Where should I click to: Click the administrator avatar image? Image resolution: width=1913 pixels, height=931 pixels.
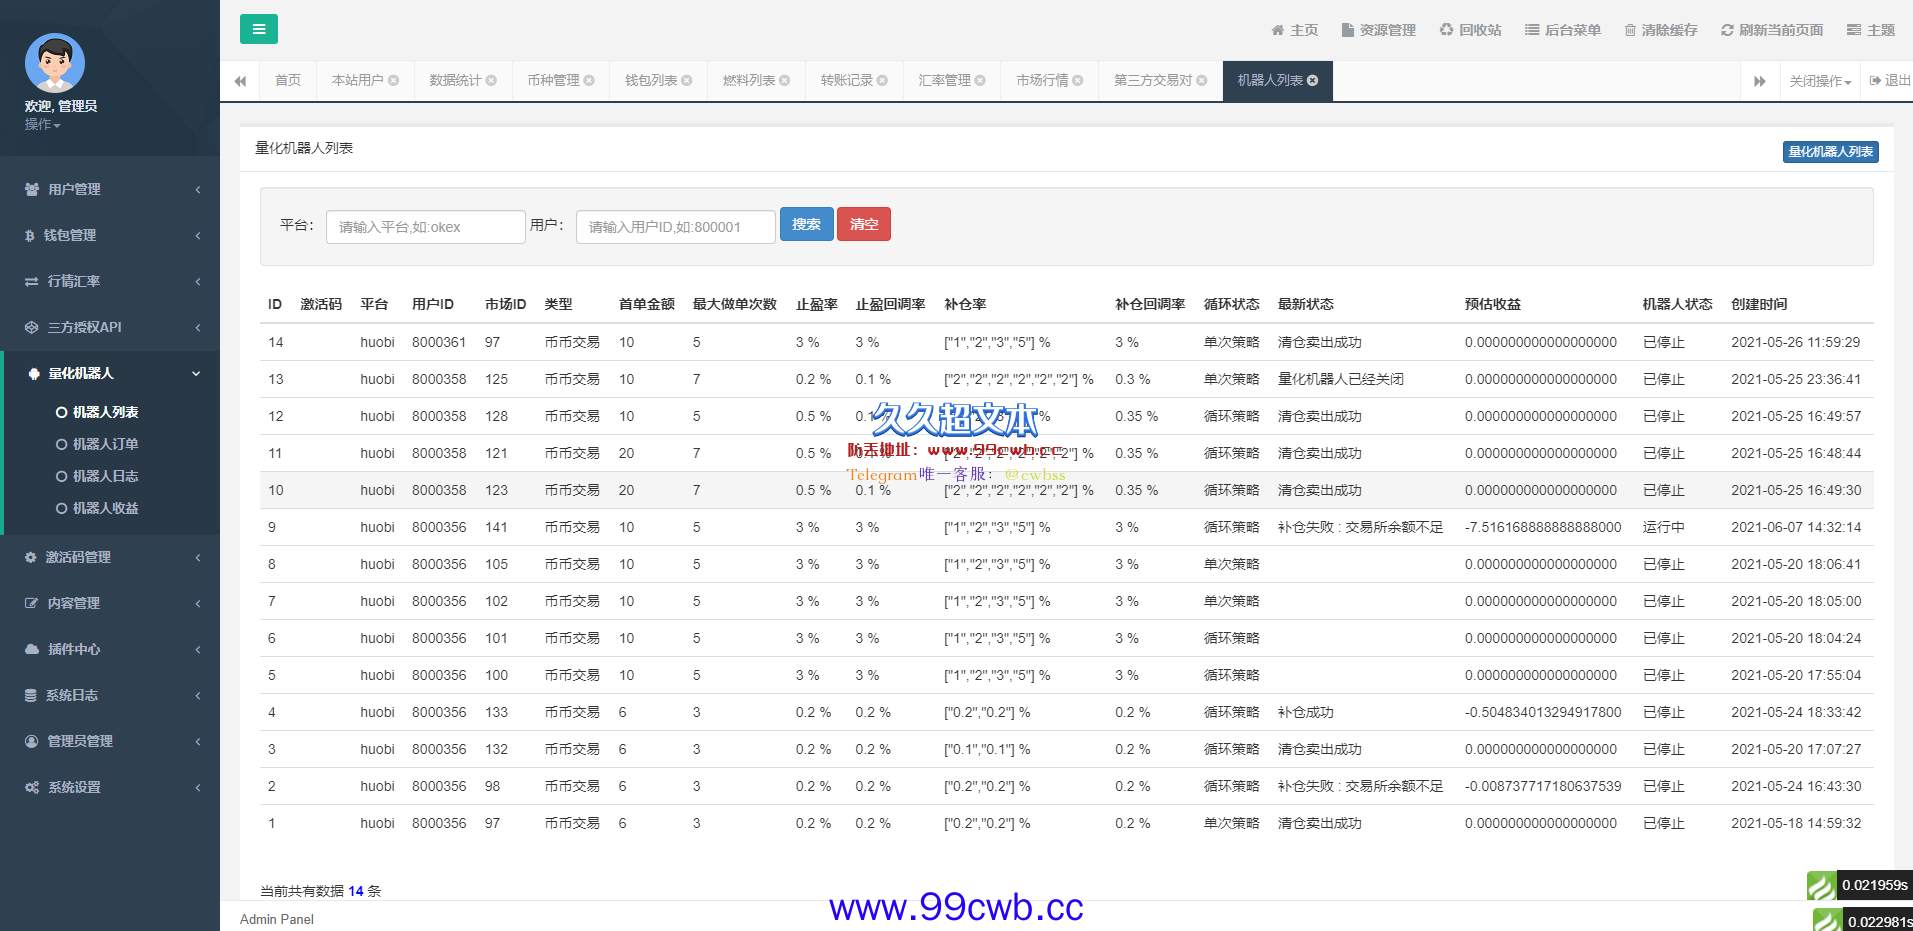54,63
